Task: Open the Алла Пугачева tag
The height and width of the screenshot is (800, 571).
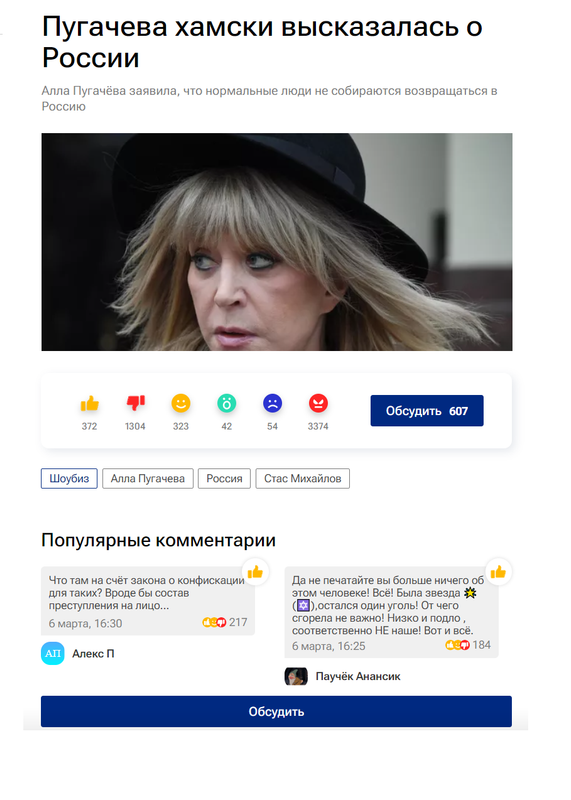Action: pos(147,479)
